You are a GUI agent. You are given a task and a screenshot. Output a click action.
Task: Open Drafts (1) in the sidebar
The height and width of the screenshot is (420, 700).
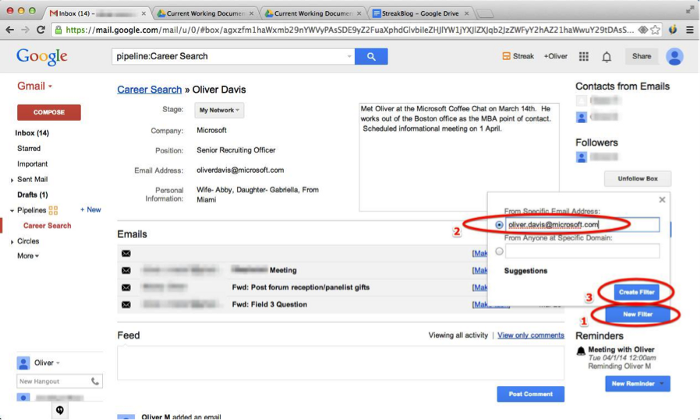point(33,195)
